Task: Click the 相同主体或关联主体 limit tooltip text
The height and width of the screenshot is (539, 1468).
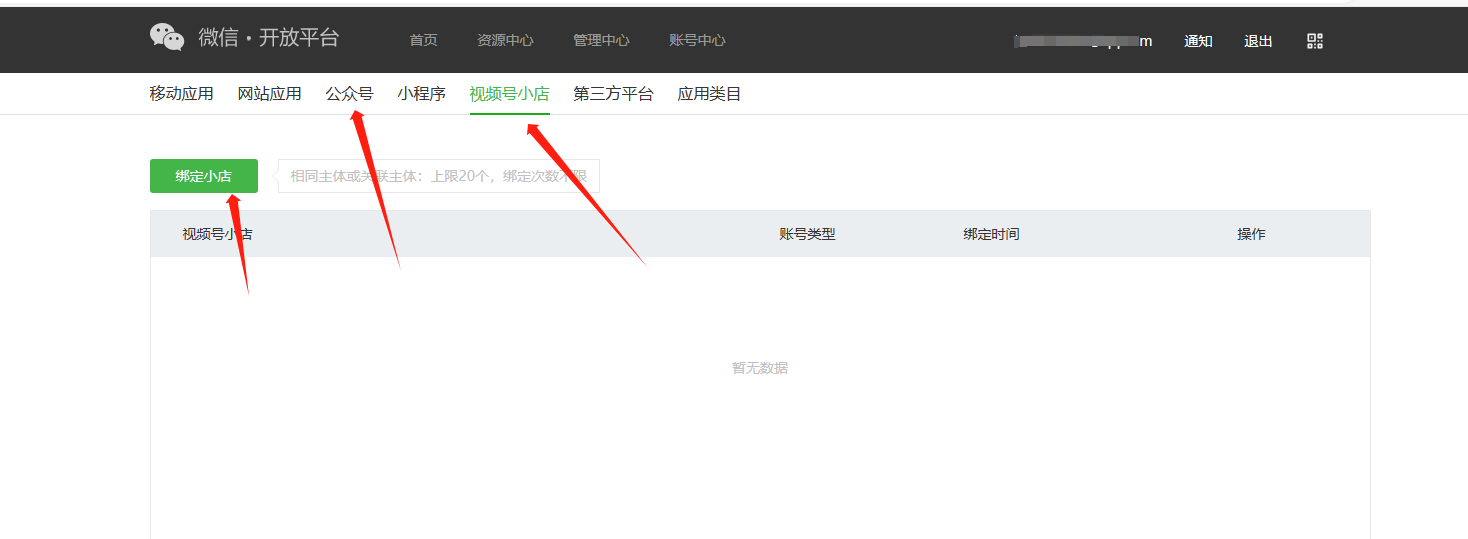Action: pos(439,176)
